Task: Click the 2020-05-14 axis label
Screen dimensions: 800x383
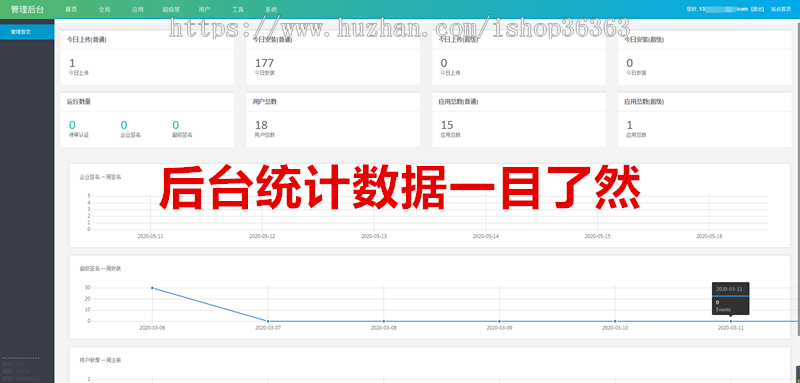Action: 486,237
